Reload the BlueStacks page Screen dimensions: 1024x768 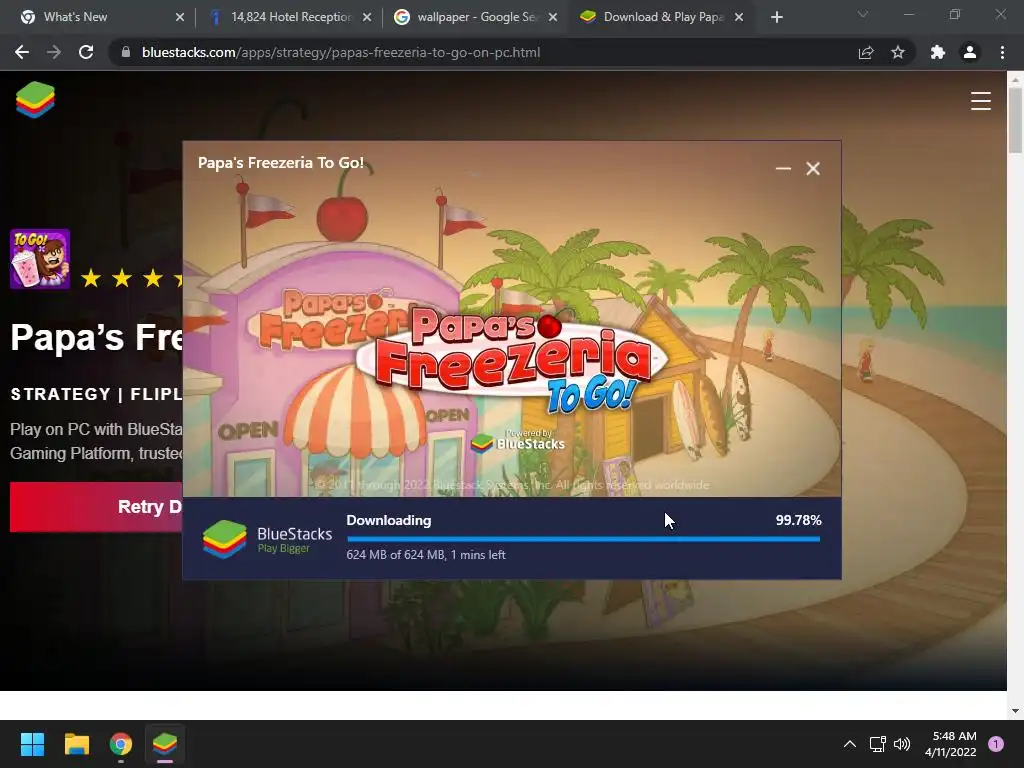pos(86,52)
